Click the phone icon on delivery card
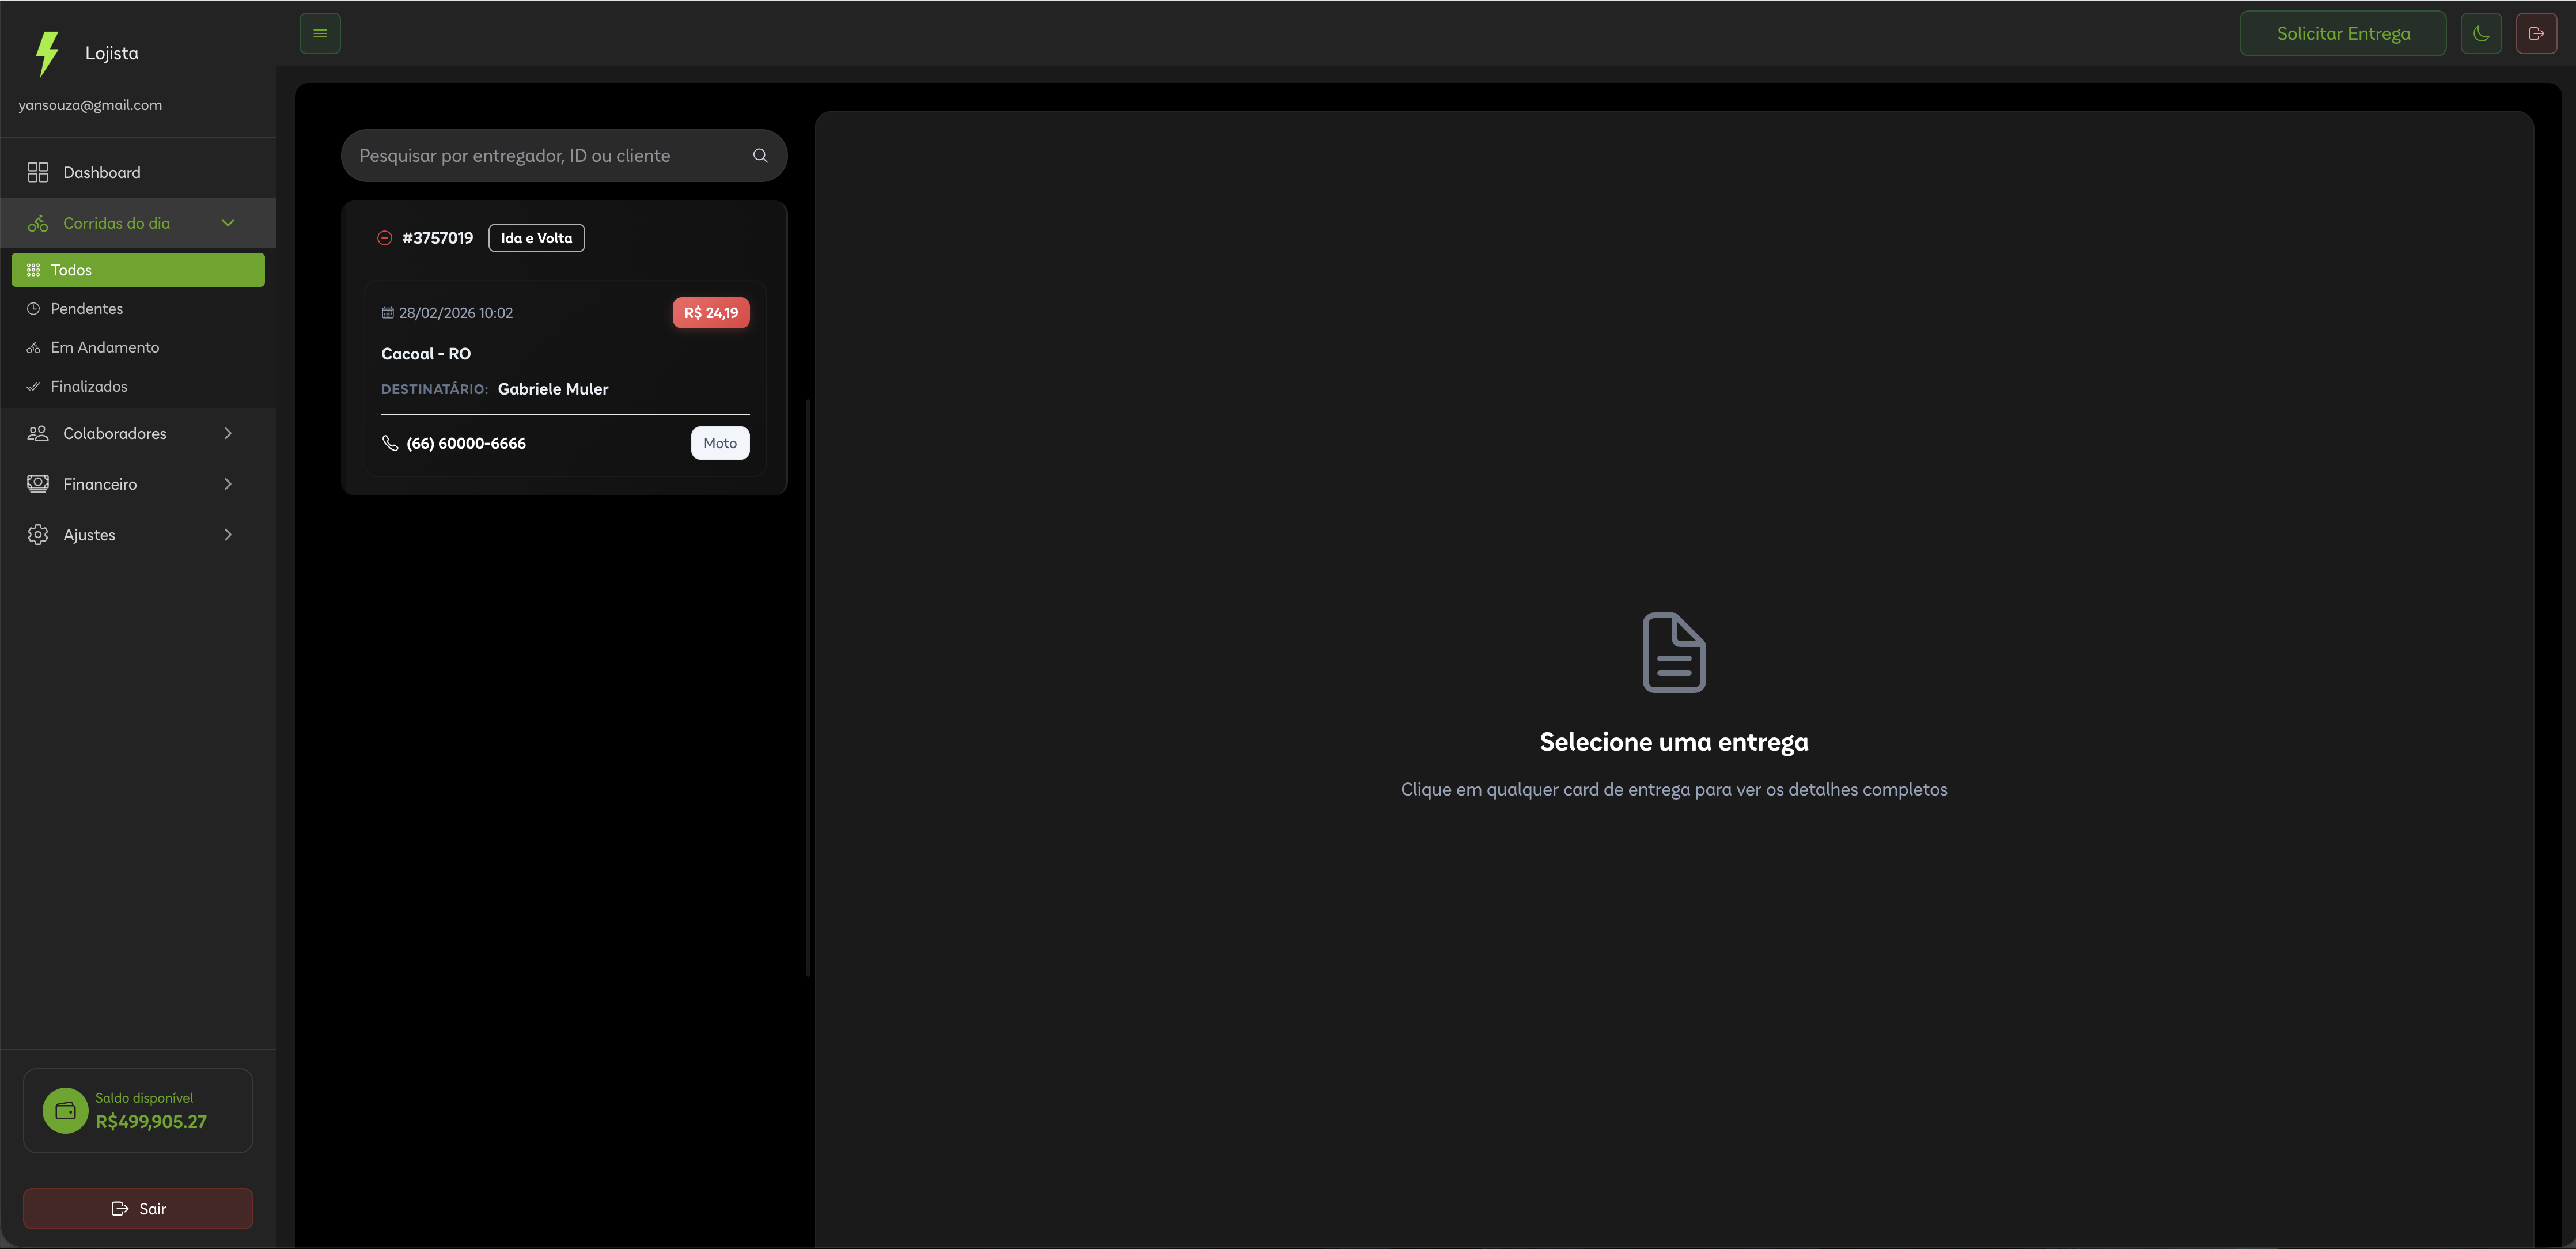 pos(390,443)
